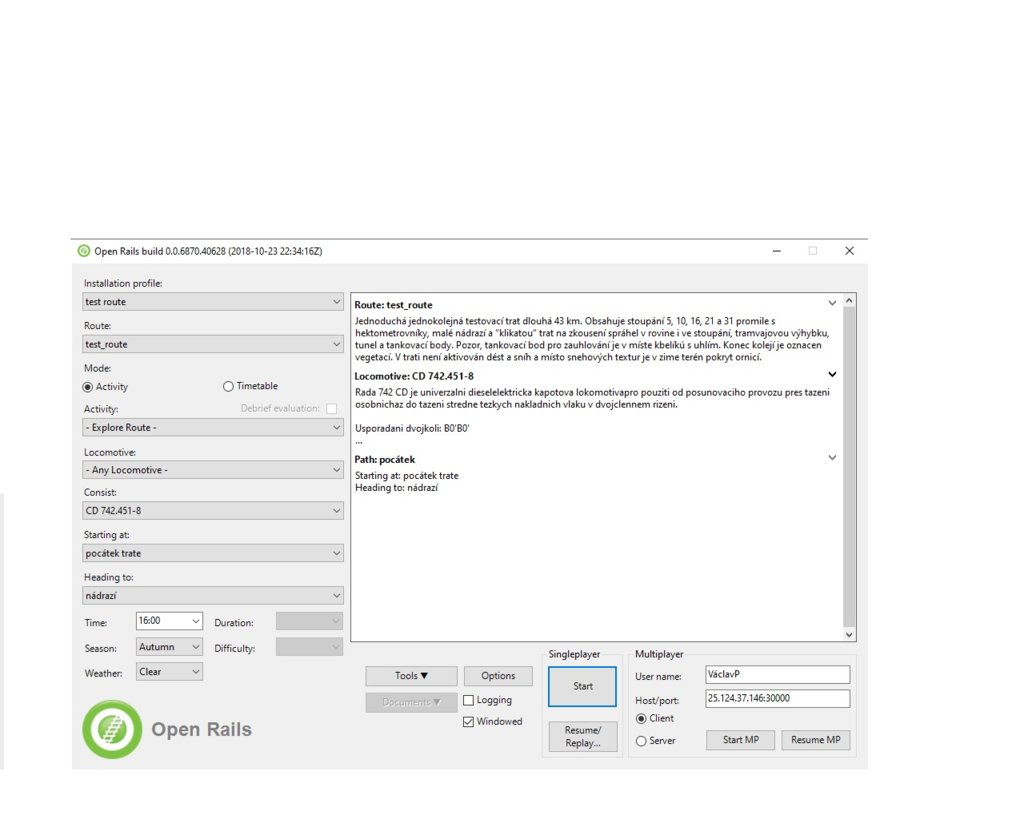Image resolution: width=1024 pixels, height=820 pixels.
Task: Expand the Locomotive: CD 742.451-8 section chevron
Action: [x=832, y=374]
